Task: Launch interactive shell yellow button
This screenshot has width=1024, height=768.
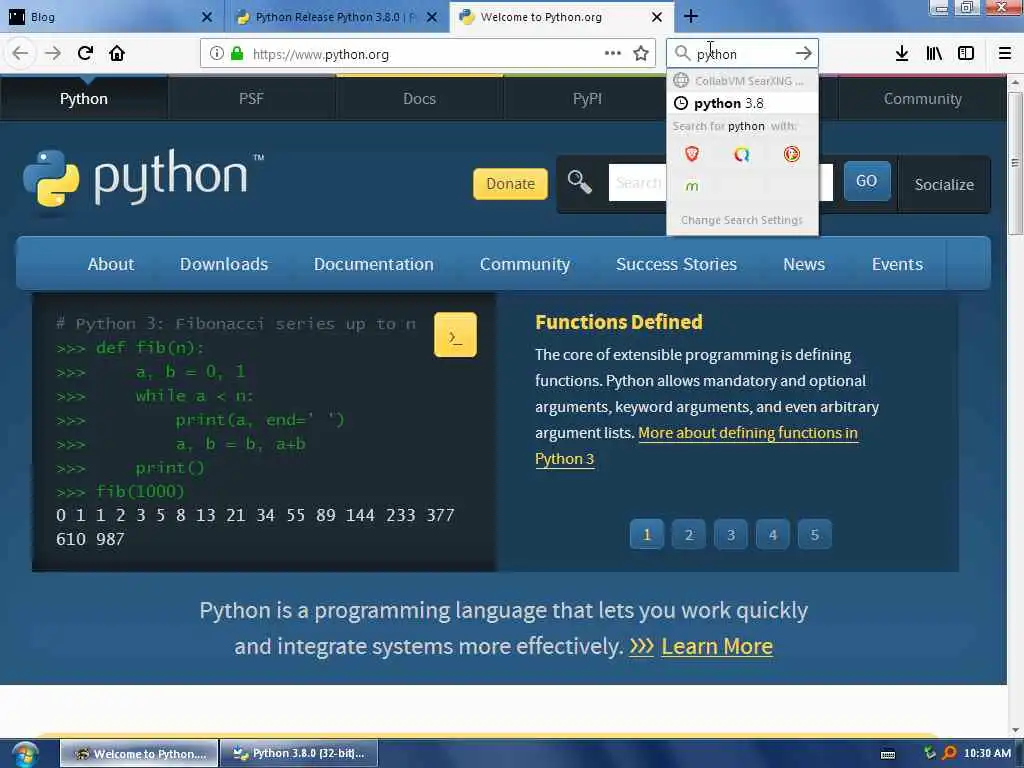Action: 455,335
